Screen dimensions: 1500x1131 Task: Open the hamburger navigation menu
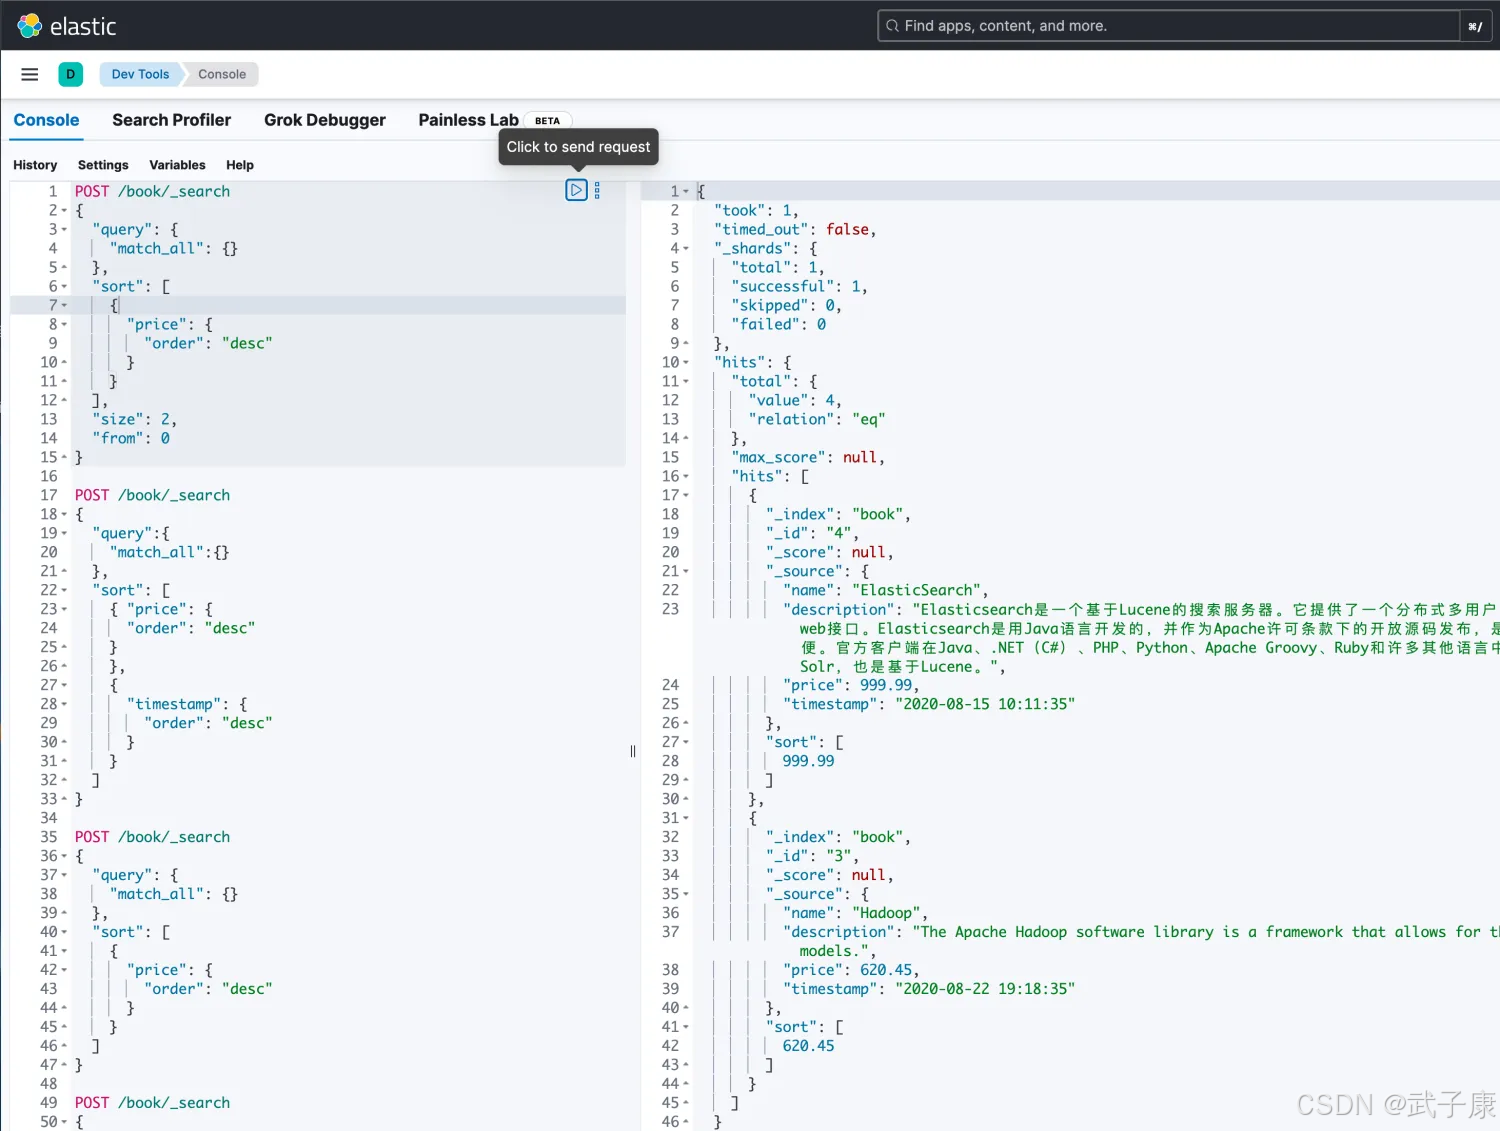coord(30,74)
